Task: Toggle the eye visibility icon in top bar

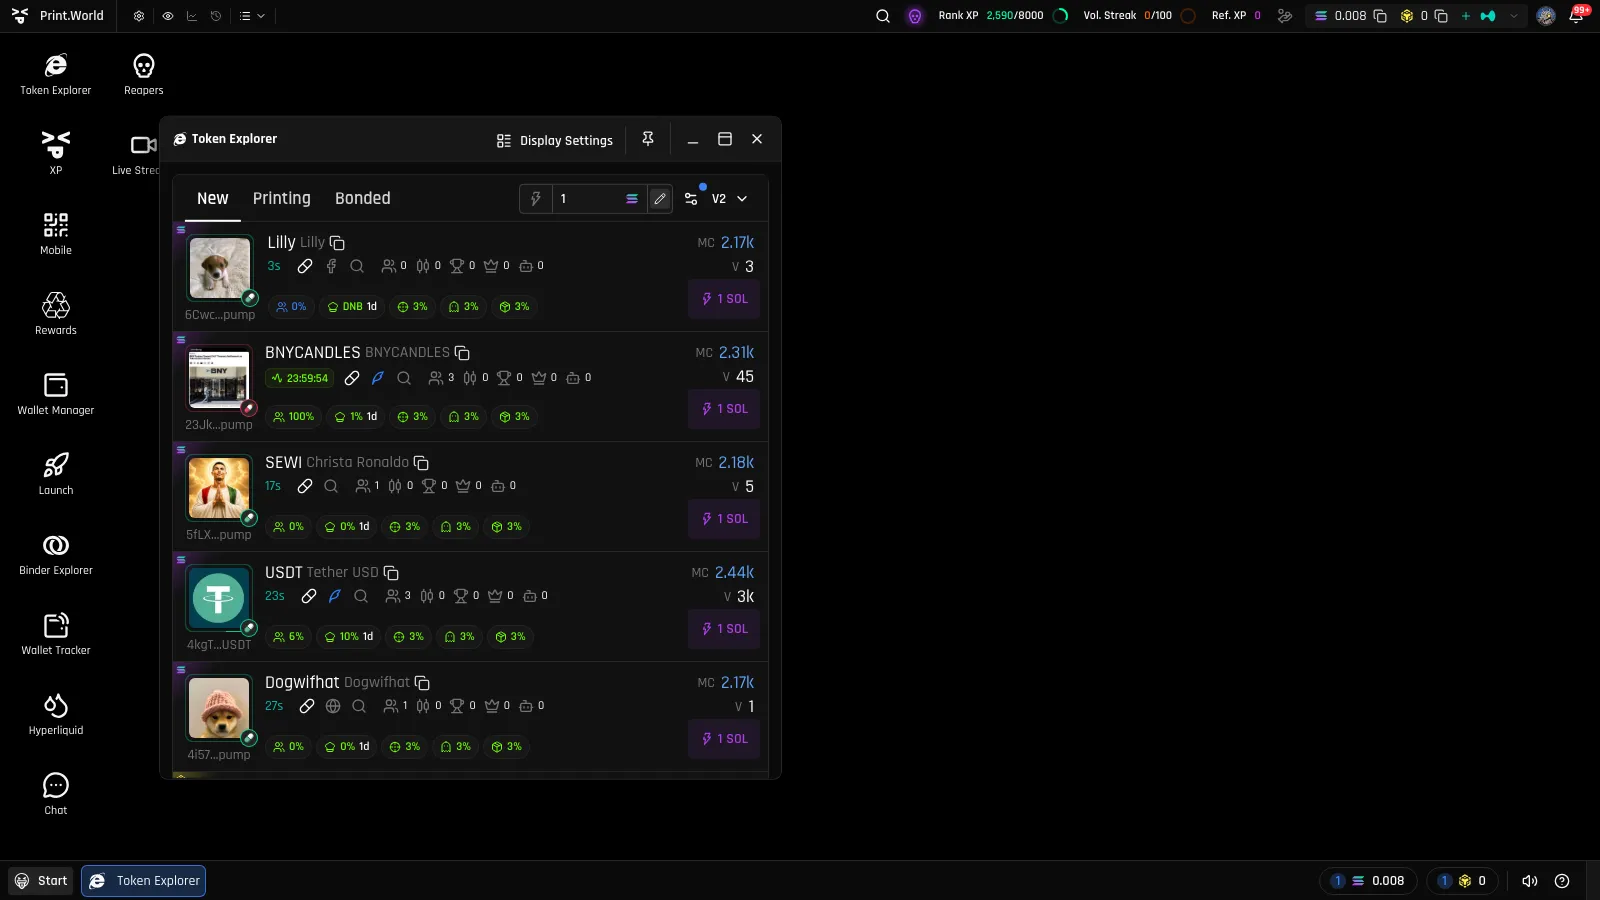Action: (168, 16)
